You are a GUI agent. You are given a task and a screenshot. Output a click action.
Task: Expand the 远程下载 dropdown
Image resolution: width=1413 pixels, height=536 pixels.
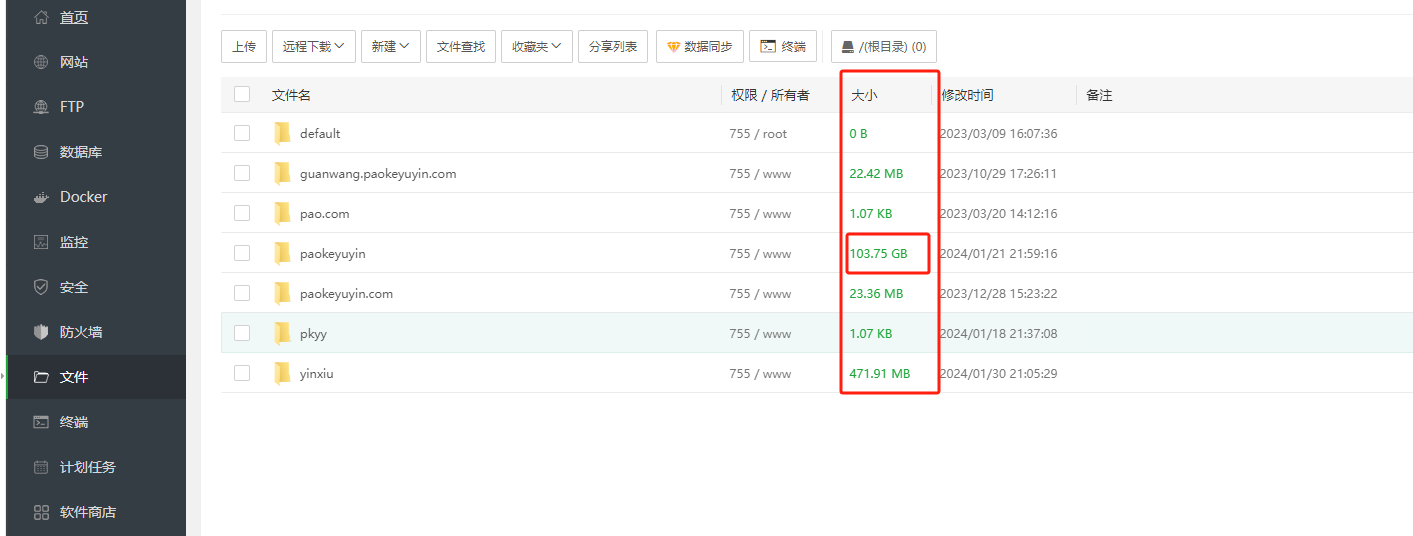pyautogui.click(x=313, y=46)
